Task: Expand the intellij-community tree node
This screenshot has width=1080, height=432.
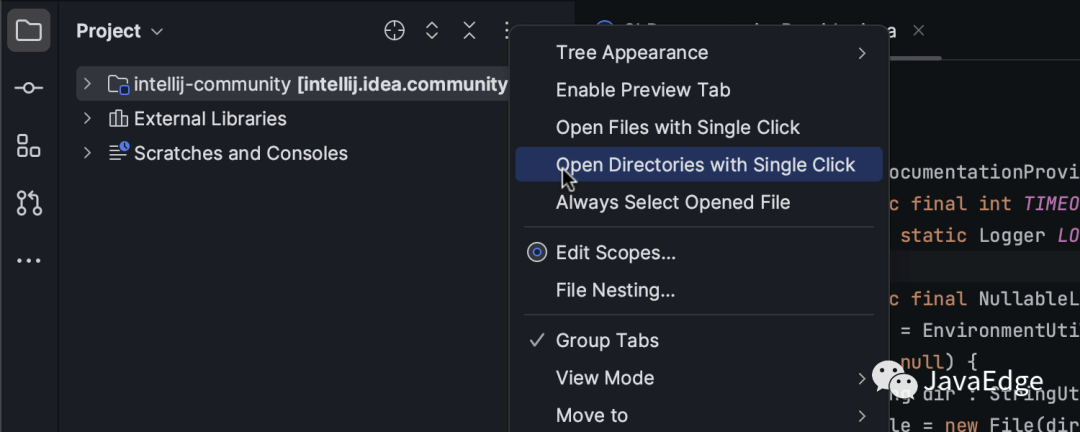Action: coord(87,84)
